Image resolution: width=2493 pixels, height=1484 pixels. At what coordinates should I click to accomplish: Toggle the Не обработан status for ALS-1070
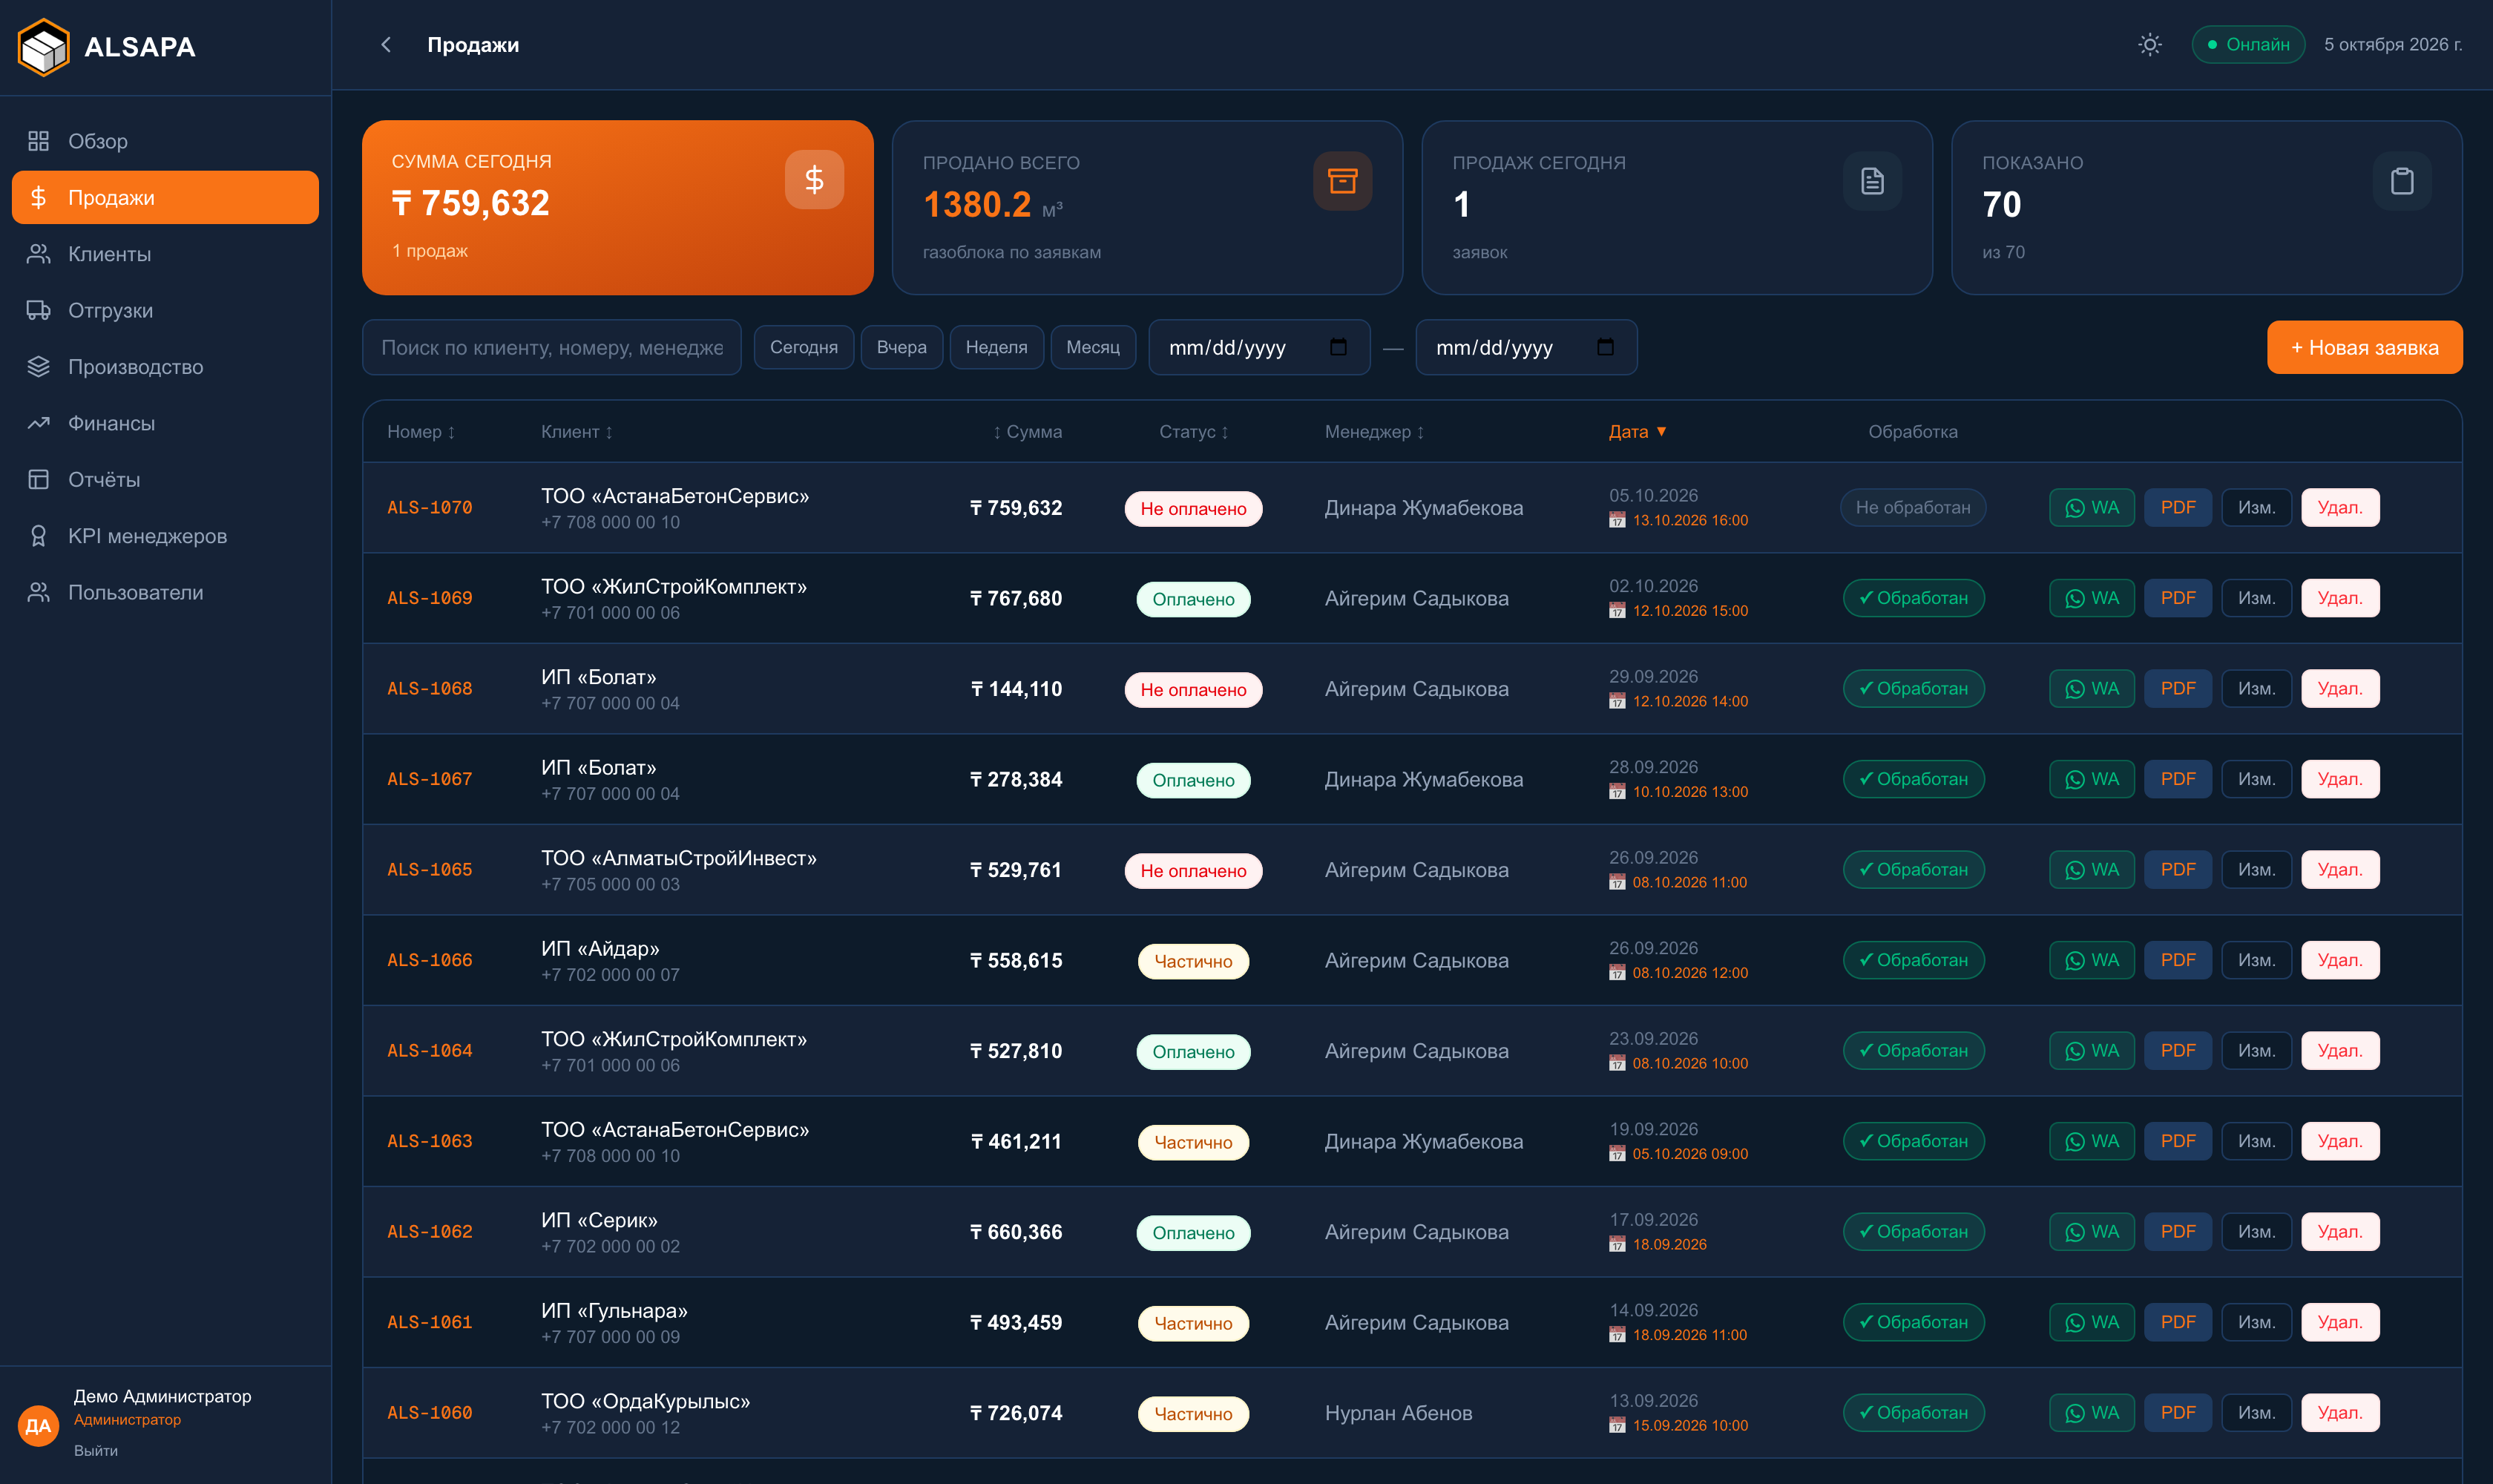coord(1913,508)
